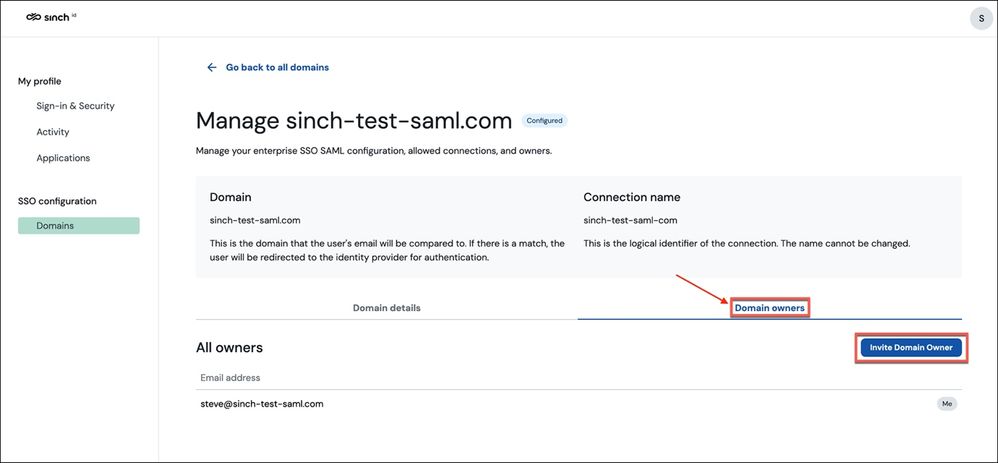Open the Activity page
The image size is (998, 463).
click(53, 132)
